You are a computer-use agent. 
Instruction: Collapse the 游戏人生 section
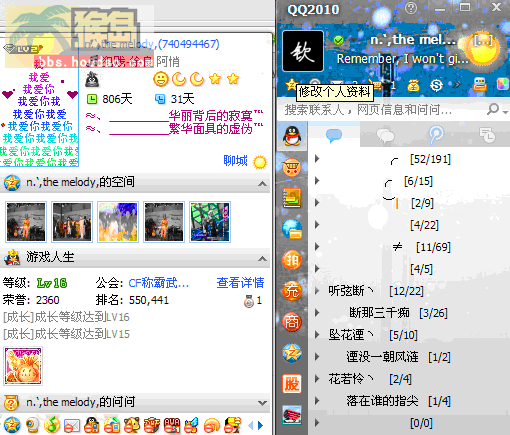263,258
